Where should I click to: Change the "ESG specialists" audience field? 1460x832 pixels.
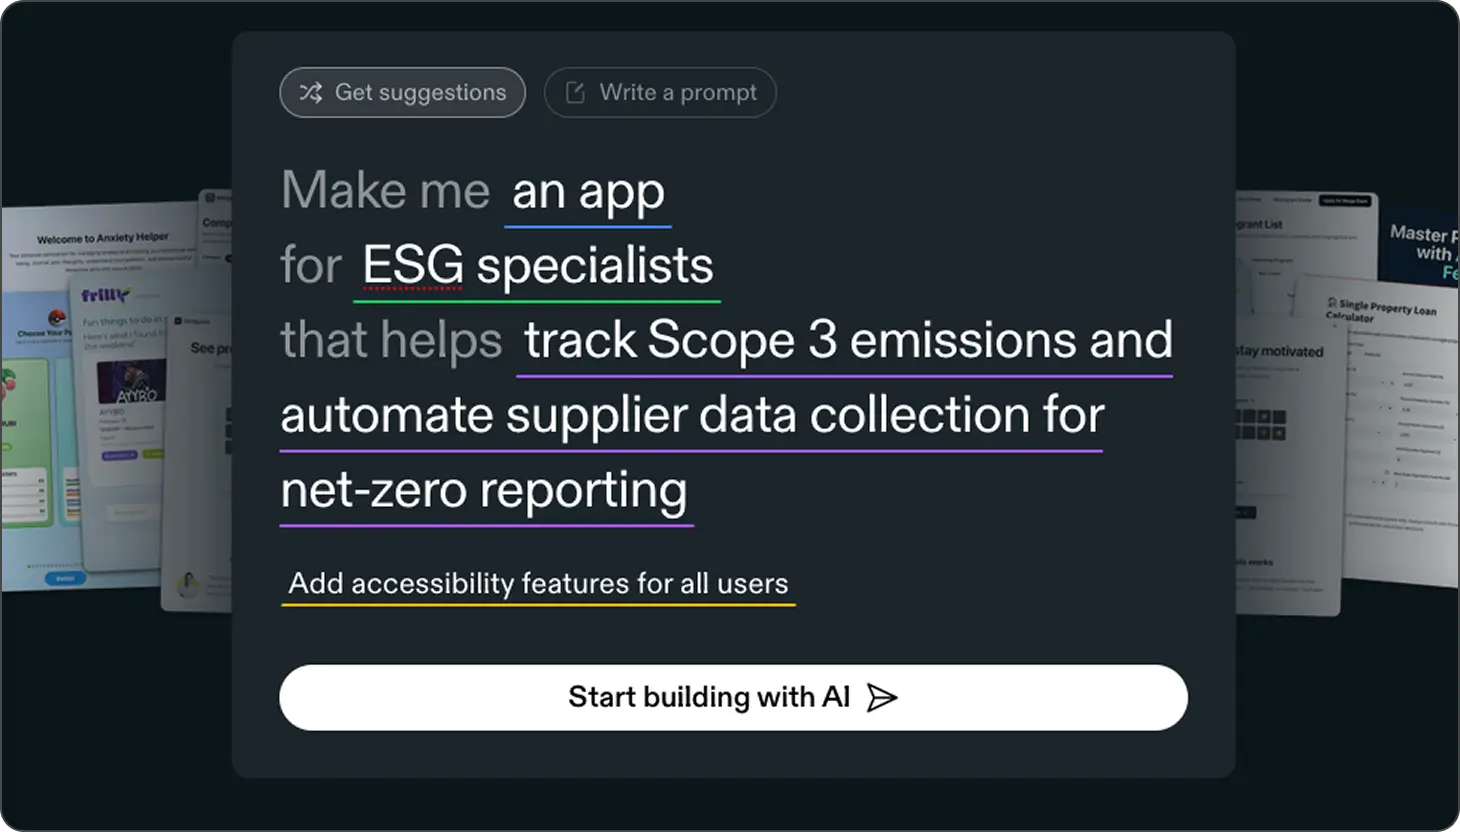[x=537, y=267]
